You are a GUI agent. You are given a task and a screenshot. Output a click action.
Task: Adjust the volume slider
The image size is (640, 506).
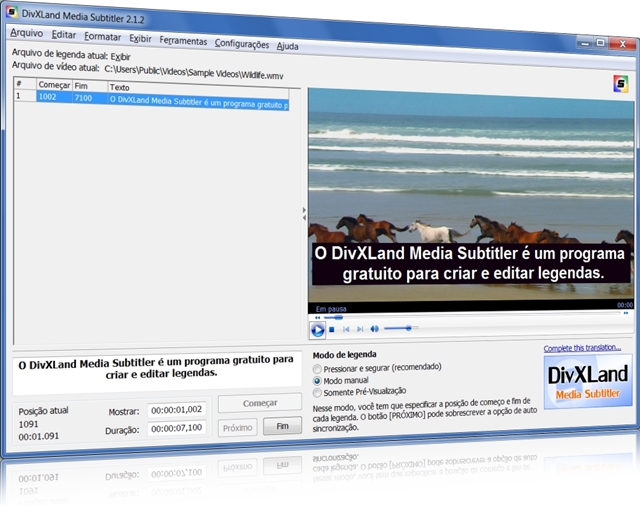pos(401,328)
